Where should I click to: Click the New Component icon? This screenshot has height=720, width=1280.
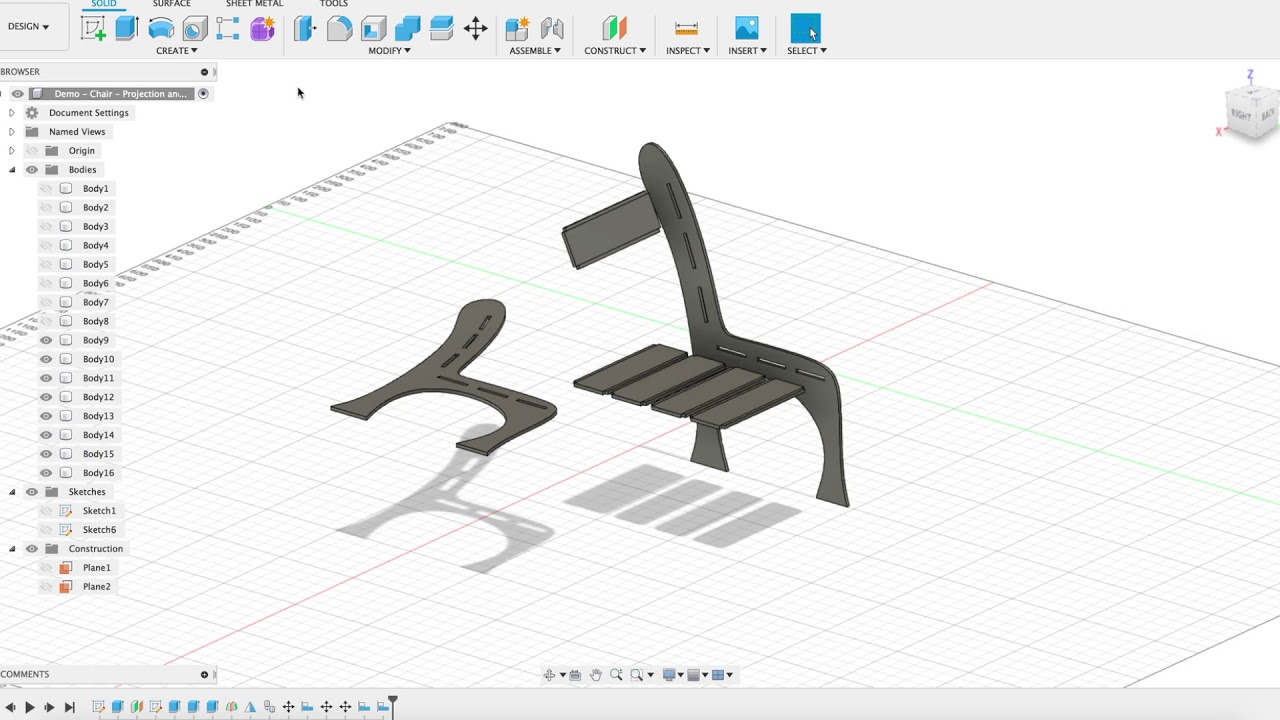tap(517, 28)
